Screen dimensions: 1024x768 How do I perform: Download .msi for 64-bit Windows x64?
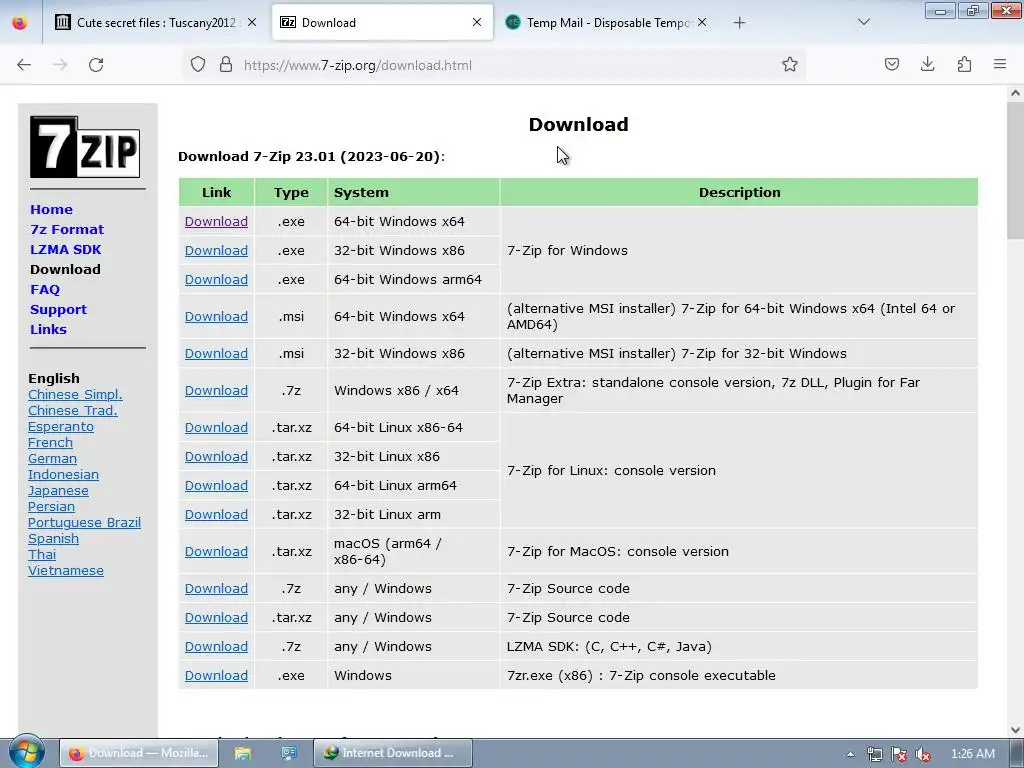[x=216, y=317]
